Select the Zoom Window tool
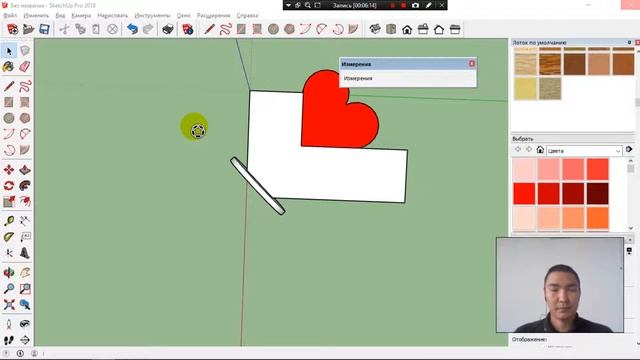The width and height of the screenshot is (640, 360). (25, 289)
